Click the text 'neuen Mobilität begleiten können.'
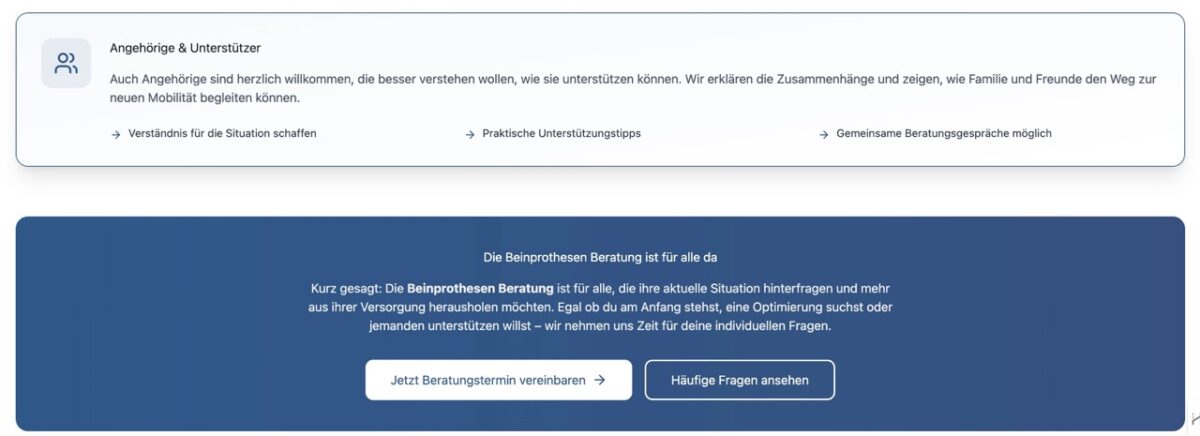 point(205,98)
